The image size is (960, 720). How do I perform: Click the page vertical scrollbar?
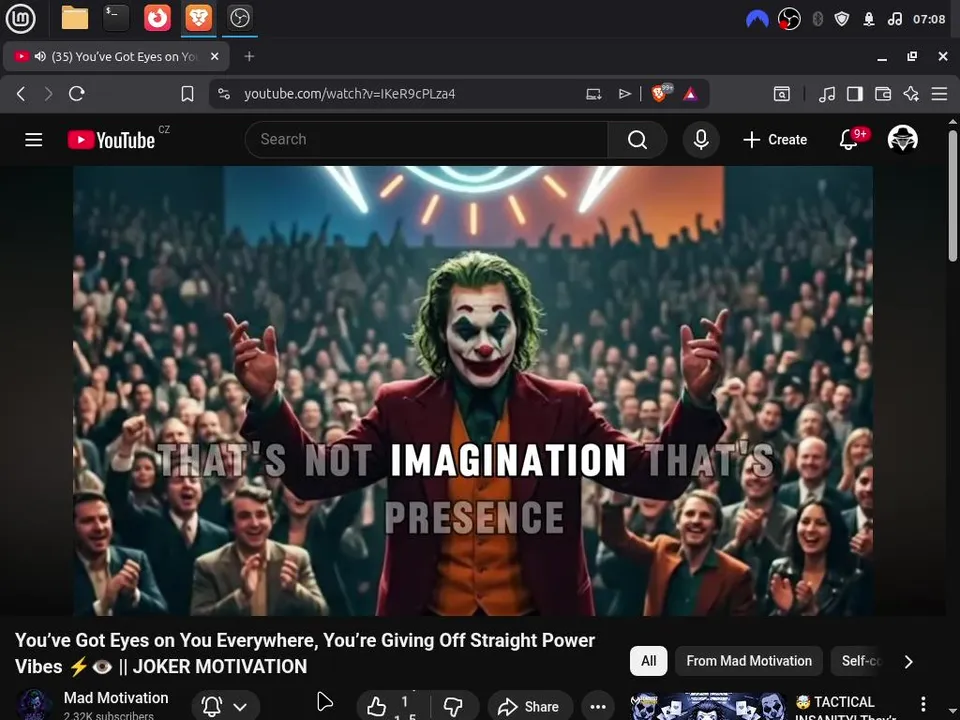tap(953, 196)
